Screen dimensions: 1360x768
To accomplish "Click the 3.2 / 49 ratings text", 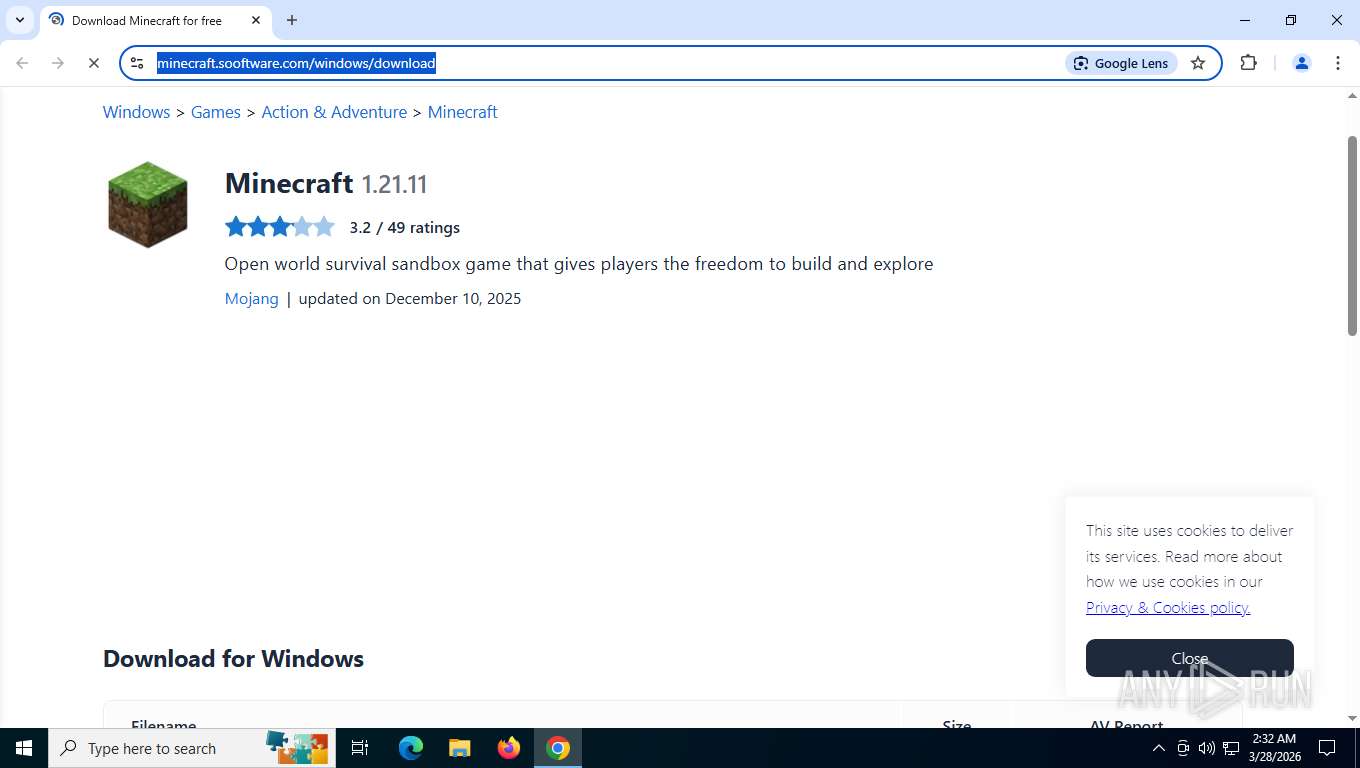I will pyautogui.click(x=405, y=228).
